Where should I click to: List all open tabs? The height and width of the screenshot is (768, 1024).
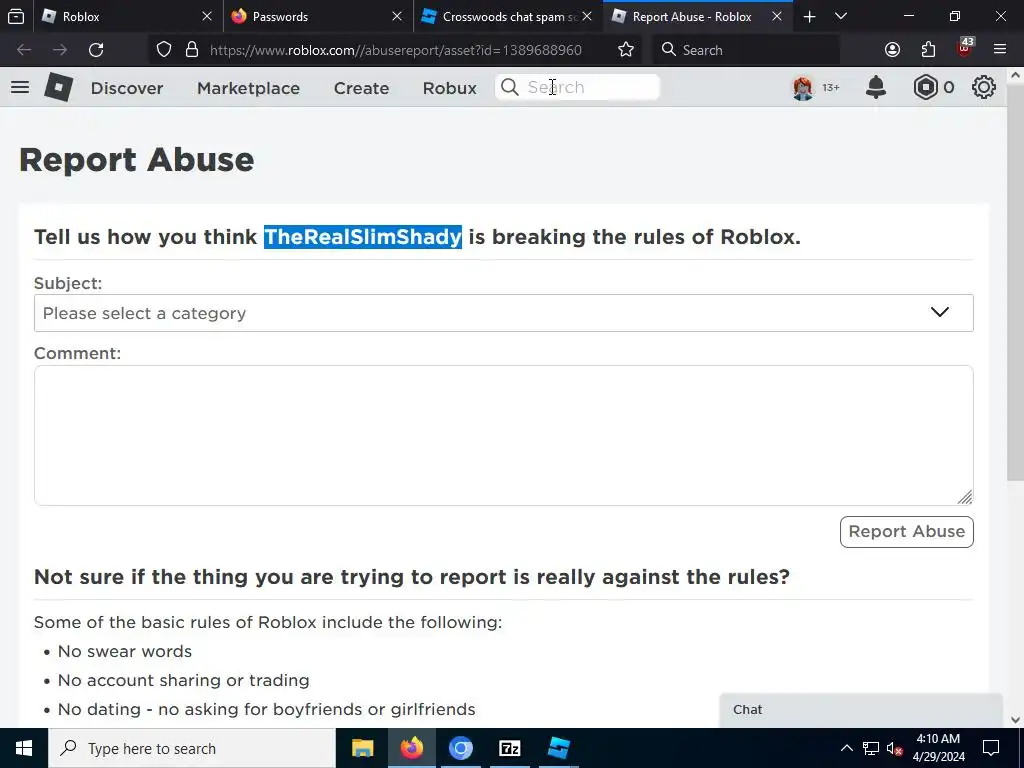841,16
